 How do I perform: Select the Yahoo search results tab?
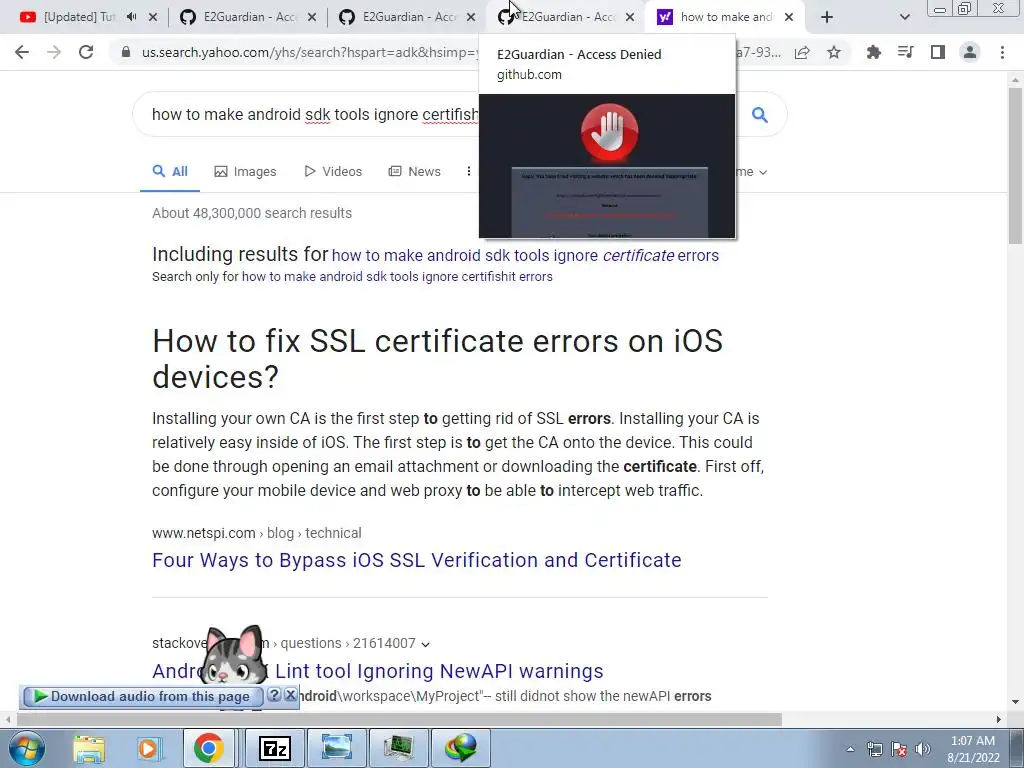click(726, 17)
